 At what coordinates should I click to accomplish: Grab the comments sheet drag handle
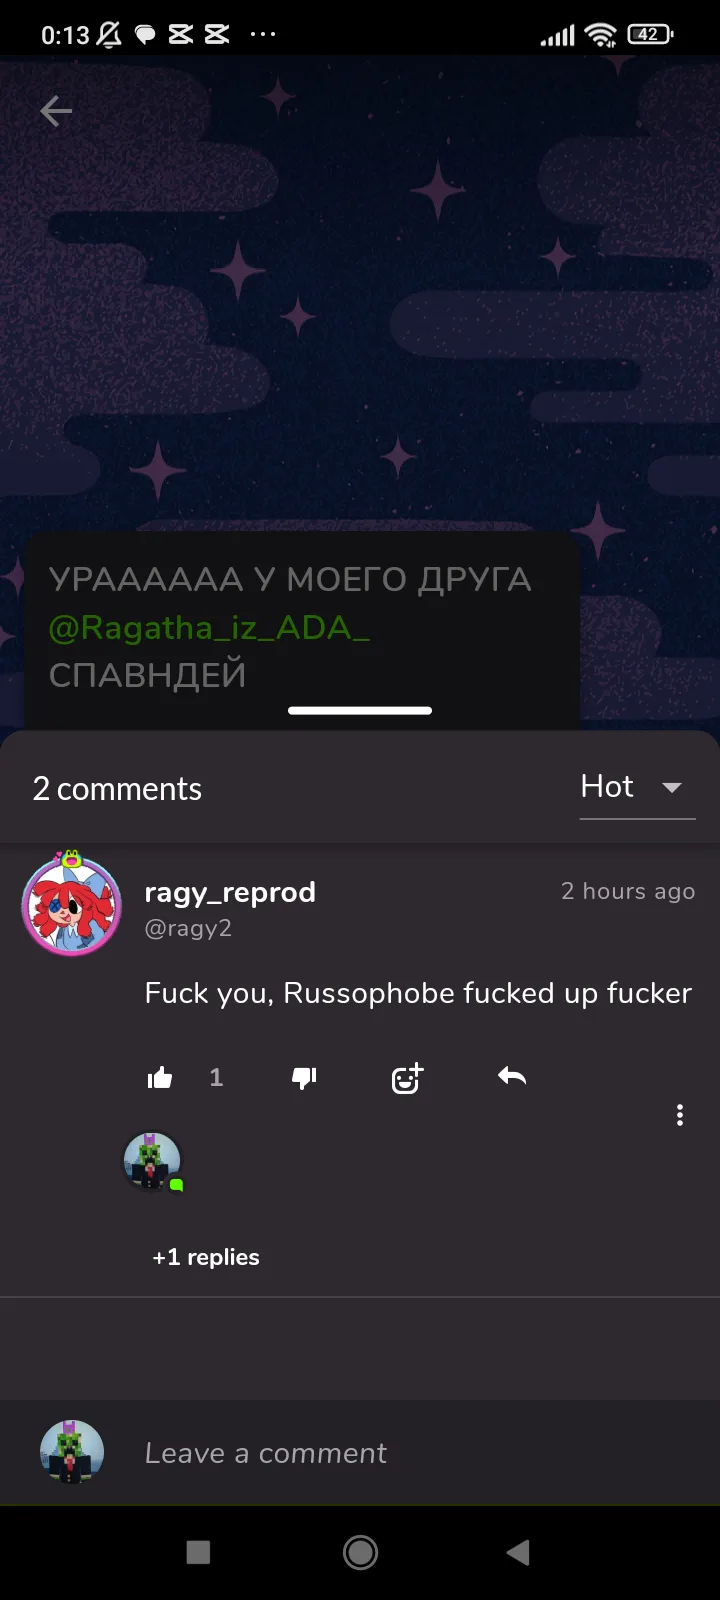pyautogui.click(x=360, y=711)
